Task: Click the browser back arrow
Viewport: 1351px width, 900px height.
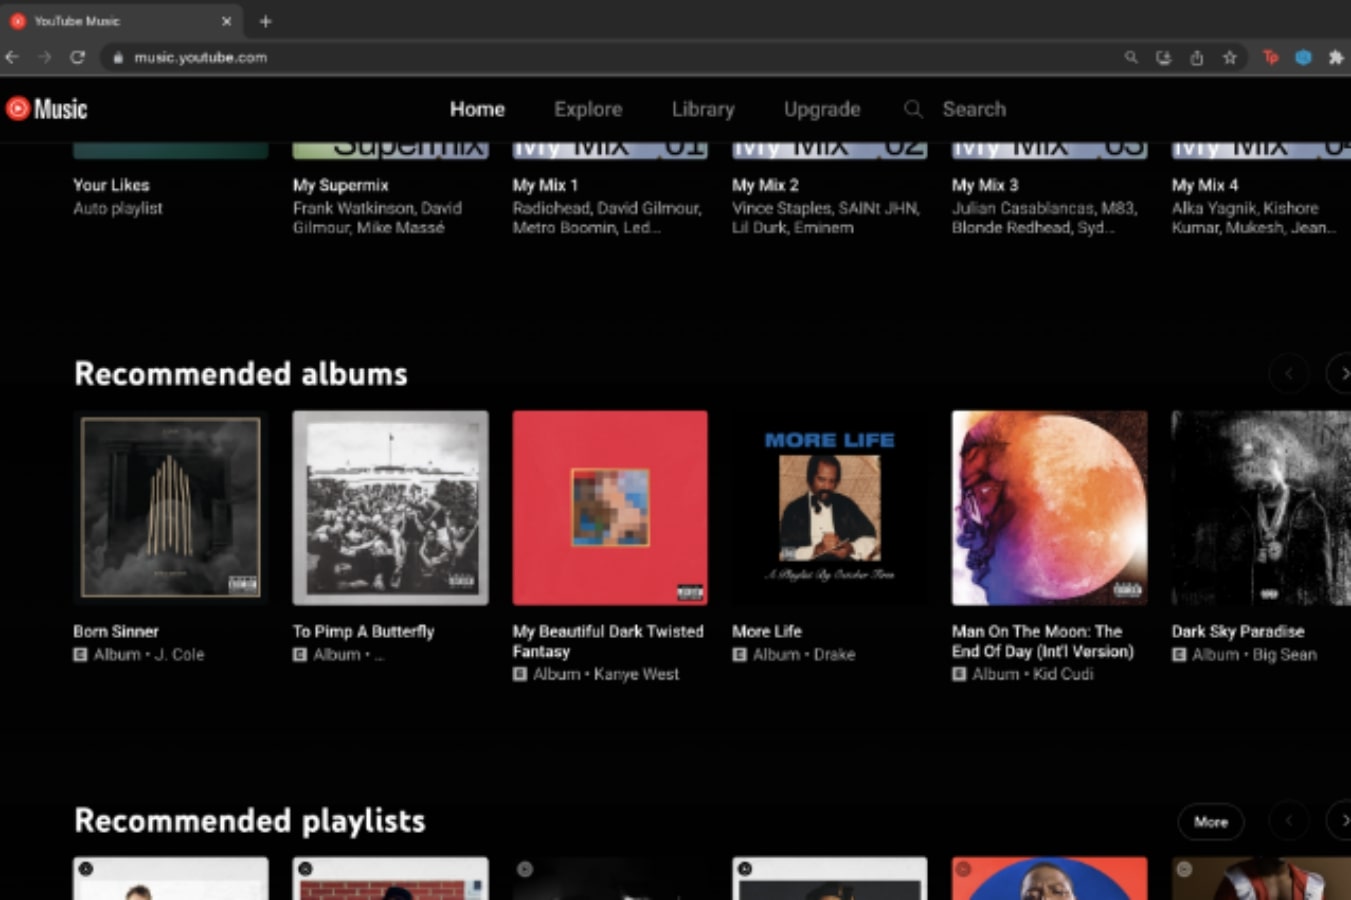Action: click(12, 58)
